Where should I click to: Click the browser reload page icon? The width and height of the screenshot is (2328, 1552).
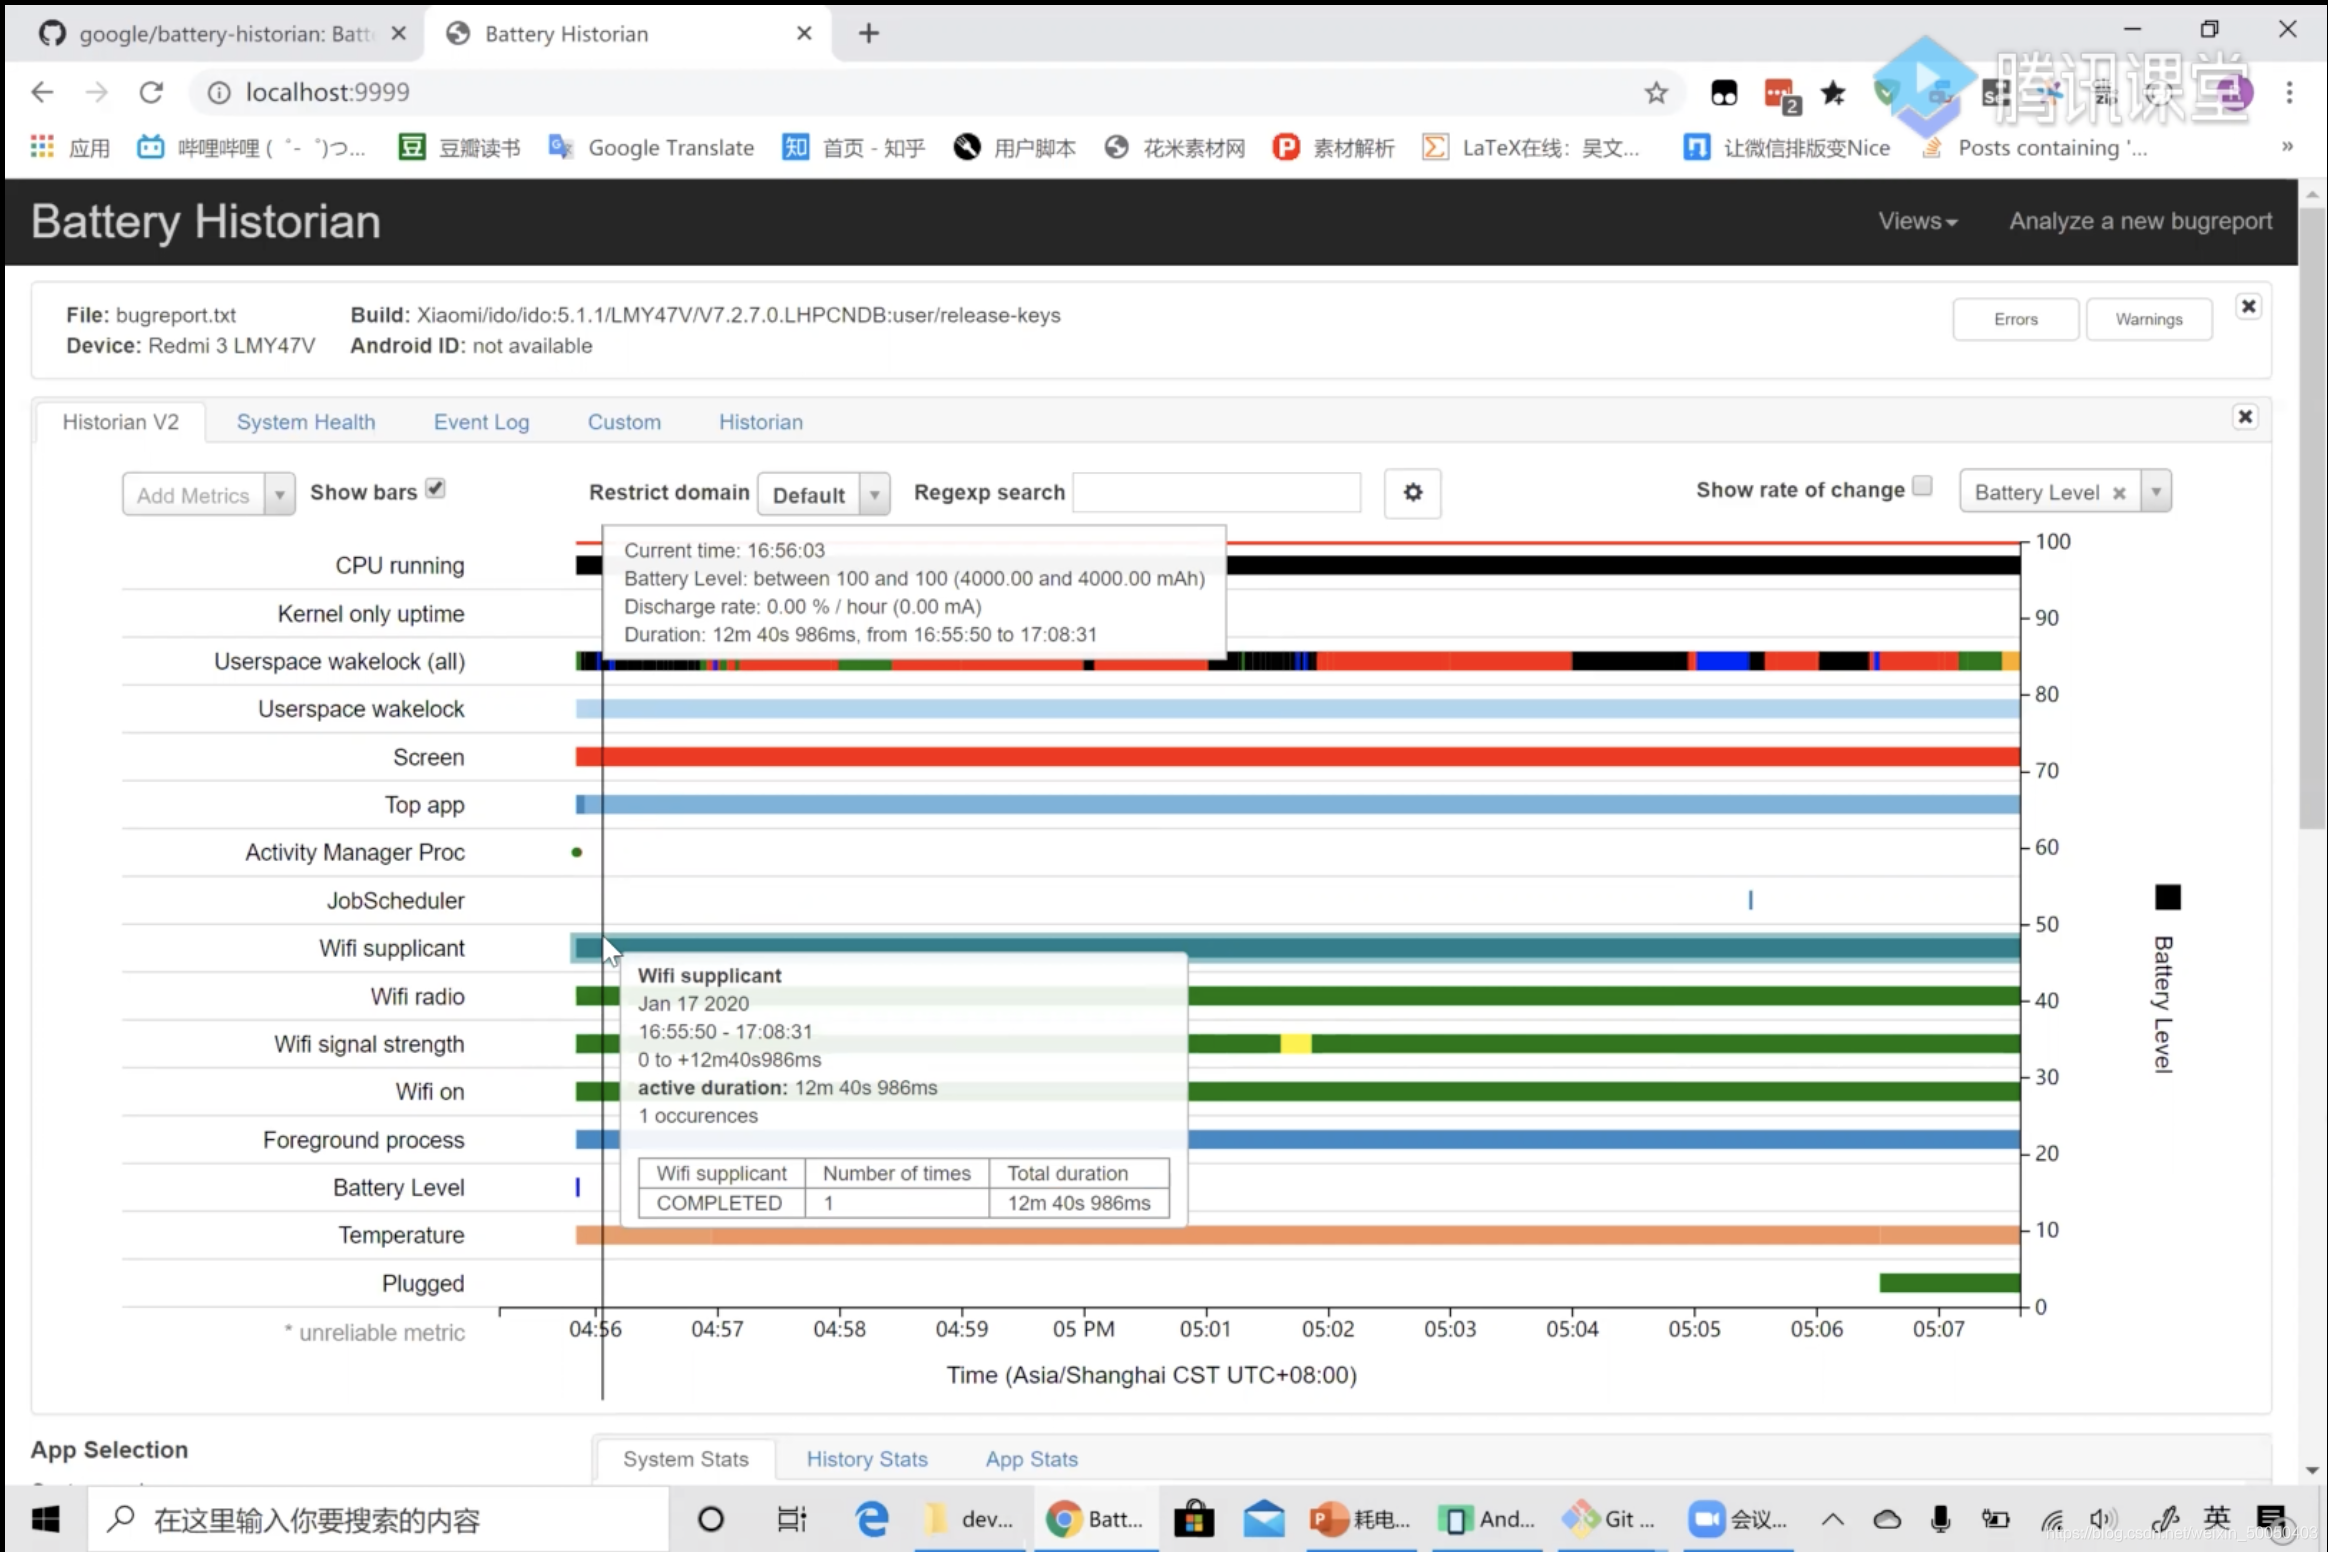[x=151, y=92]
